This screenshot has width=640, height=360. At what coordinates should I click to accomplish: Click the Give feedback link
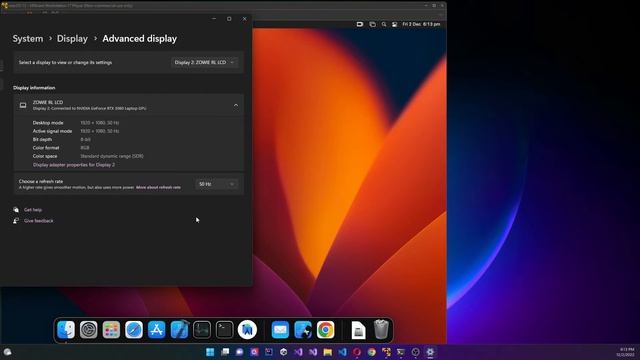tap(39, 221)
